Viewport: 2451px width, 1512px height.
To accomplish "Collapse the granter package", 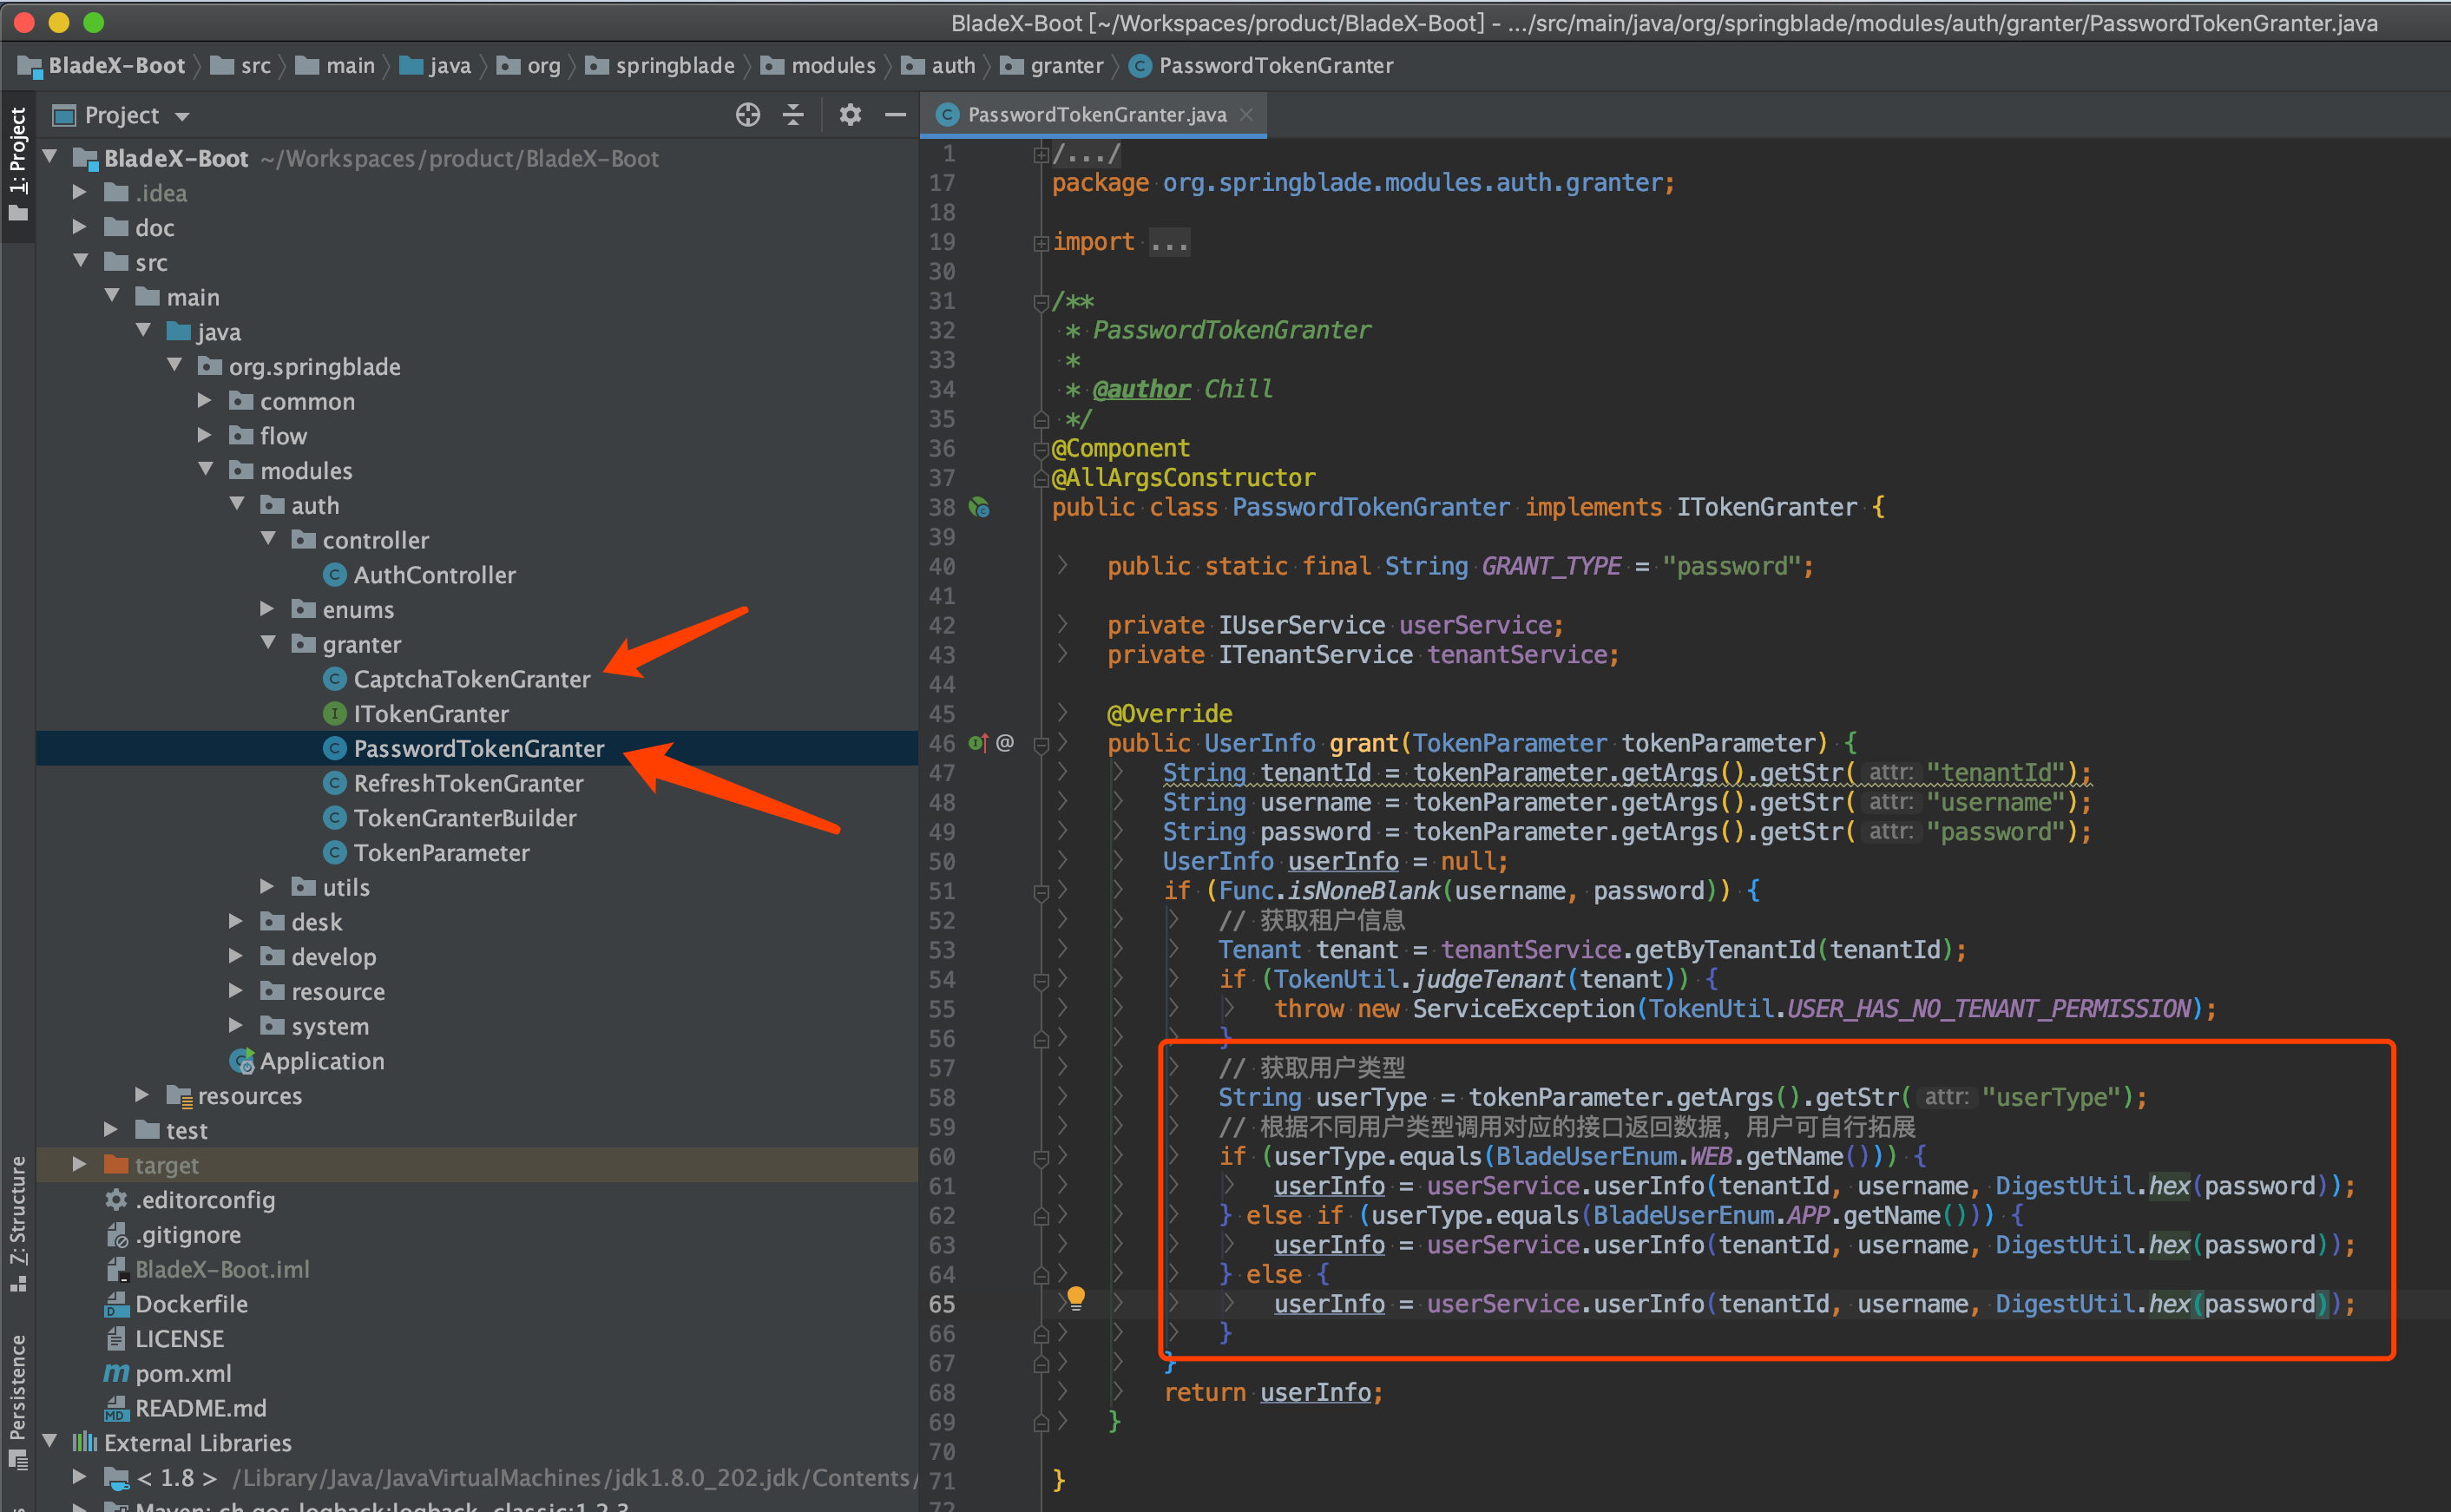I will click(268, 643).
